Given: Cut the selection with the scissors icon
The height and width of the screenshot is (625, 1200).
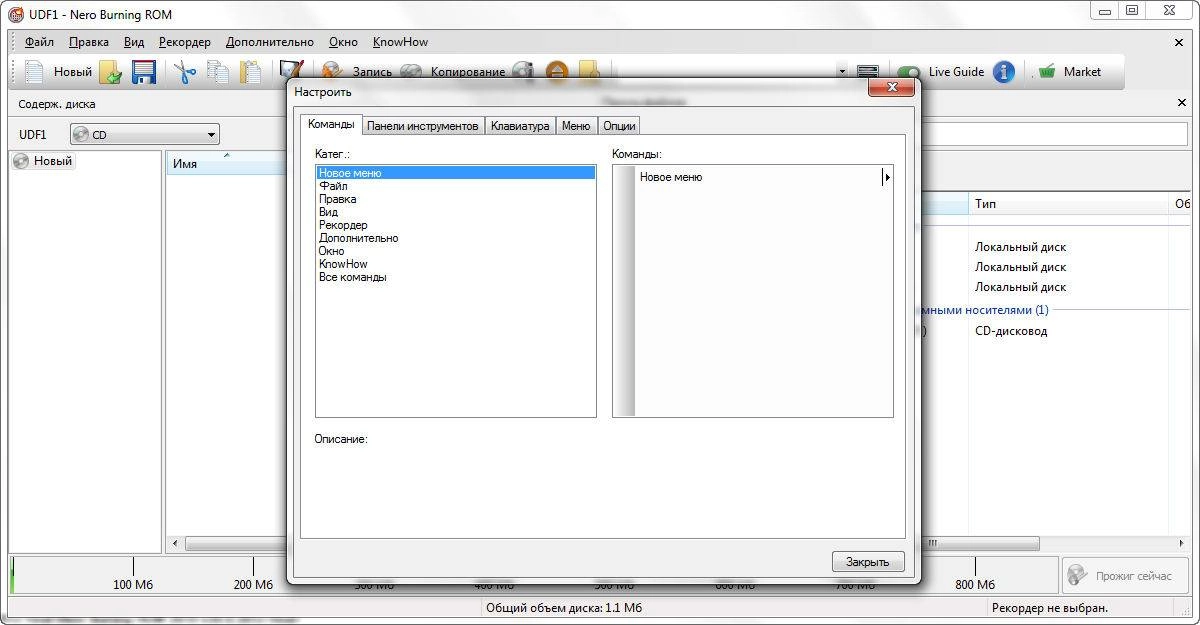Looking at the screenshot, I should tap(185, 72).
